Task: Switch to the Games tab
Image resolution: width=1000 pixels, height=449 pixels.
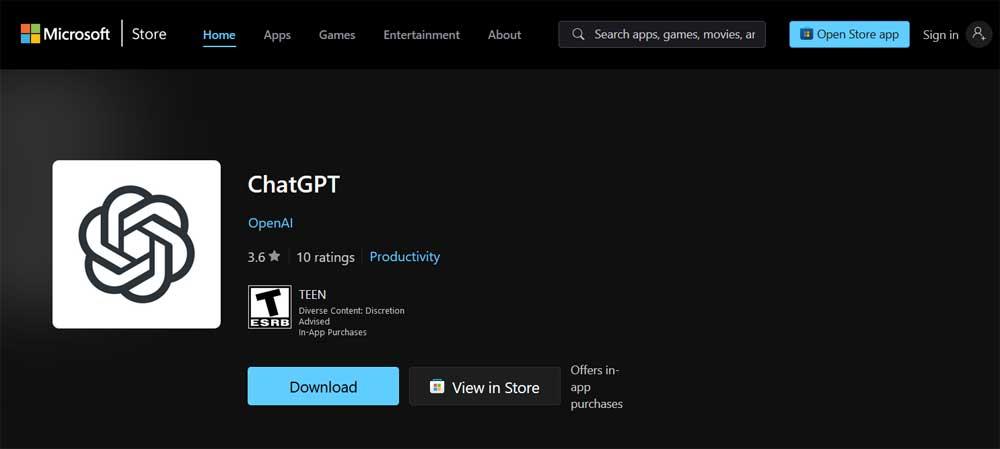Action: (337, 35)
